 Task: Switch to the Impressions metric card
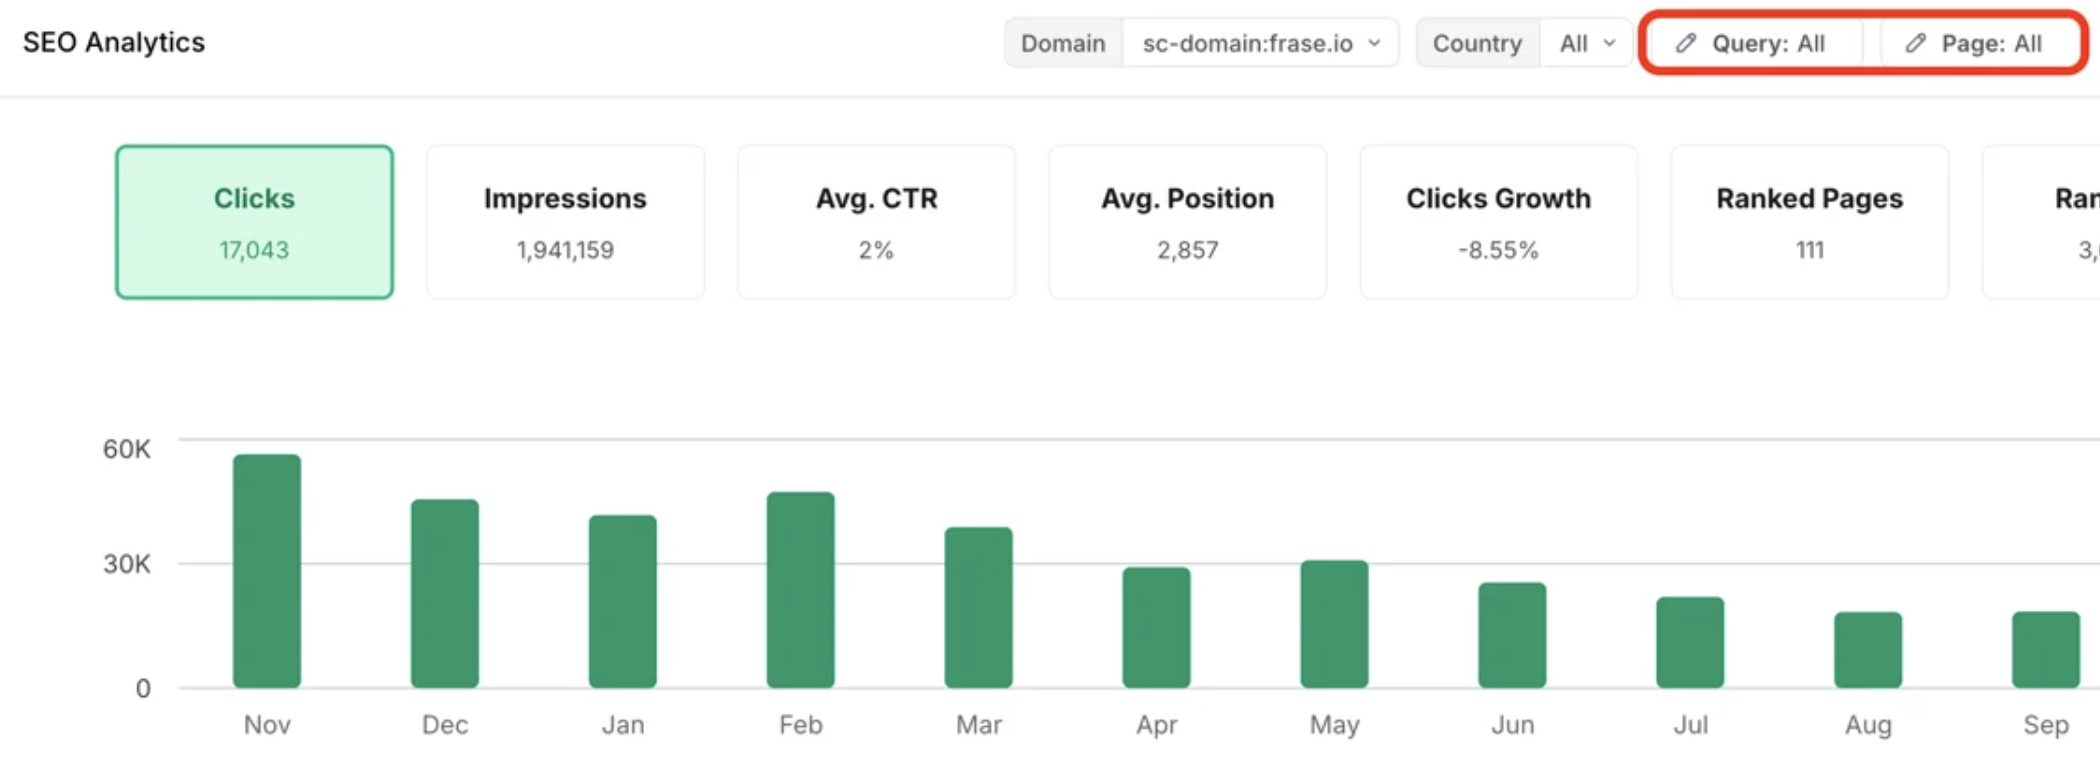point(565,222)
